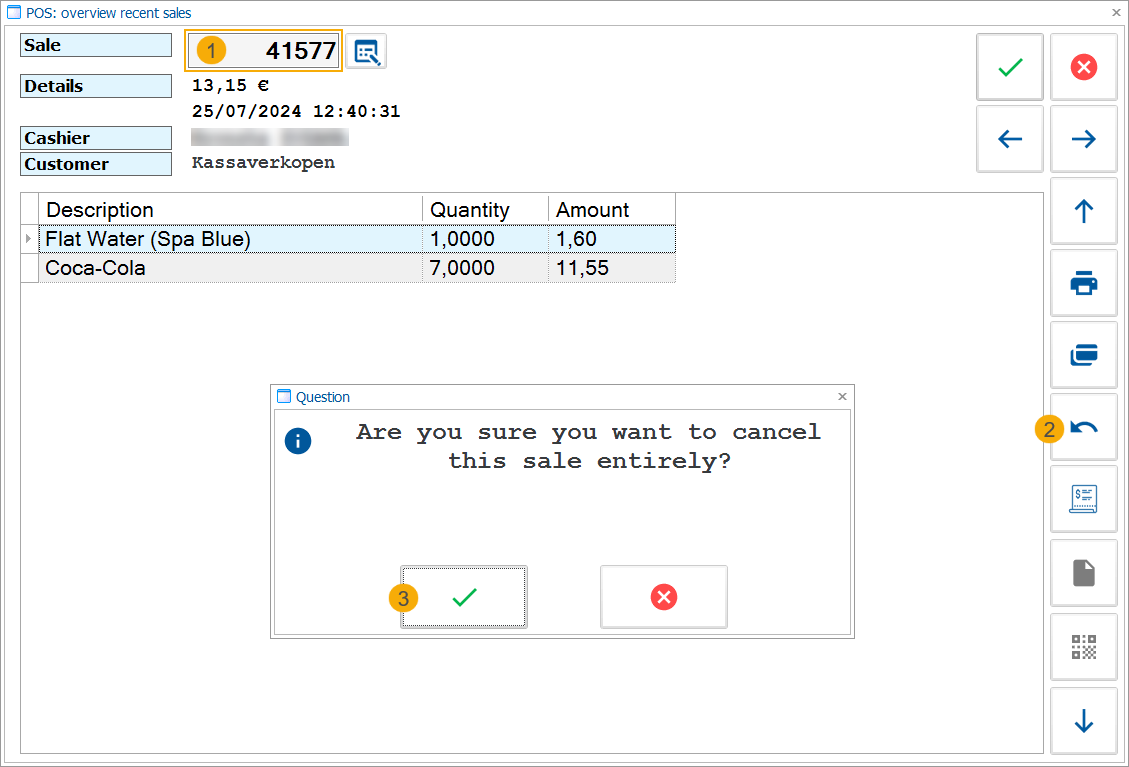Open the receipt printout icon
This screenshot has width=1129, height=767.
1083,499
